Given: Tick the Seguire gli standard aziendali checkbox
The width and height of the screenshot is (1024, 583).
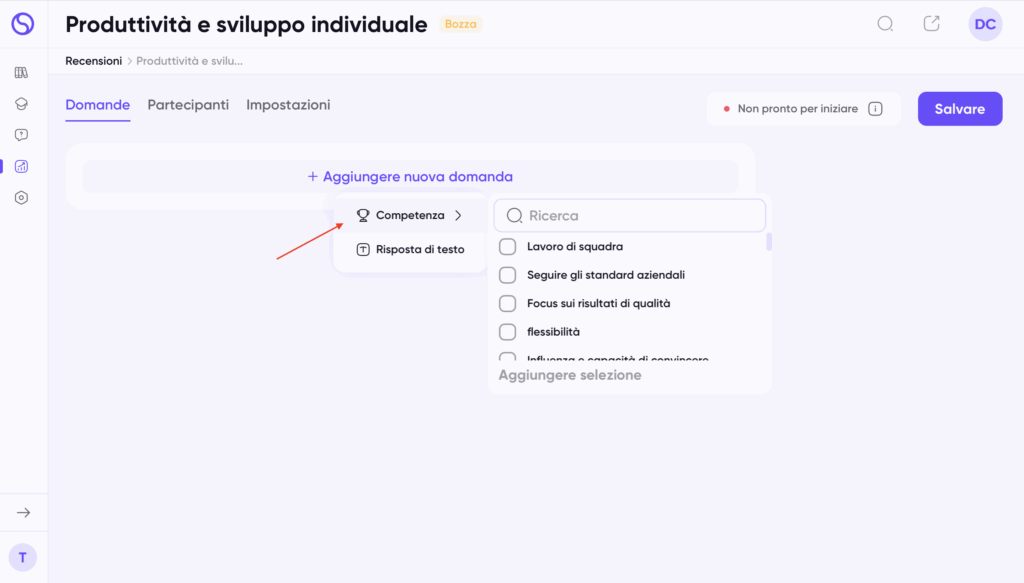Looking at the screenshot, I should click(507, 275).
